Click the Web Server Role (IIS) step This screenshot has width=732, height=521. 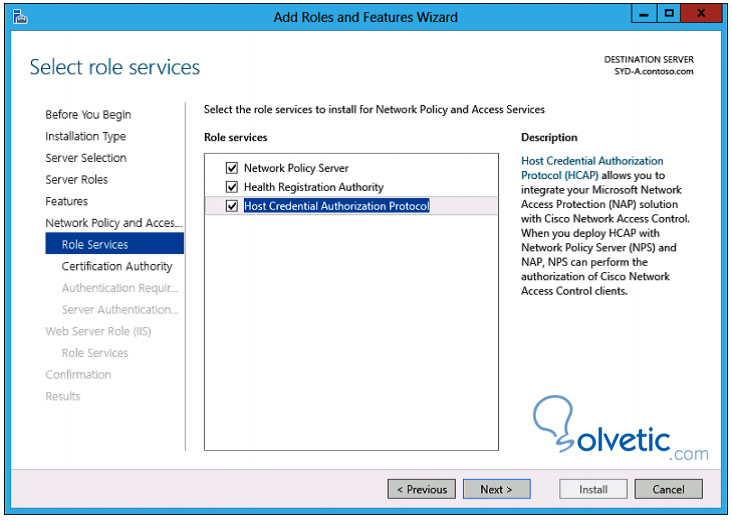tap(98, 331)
